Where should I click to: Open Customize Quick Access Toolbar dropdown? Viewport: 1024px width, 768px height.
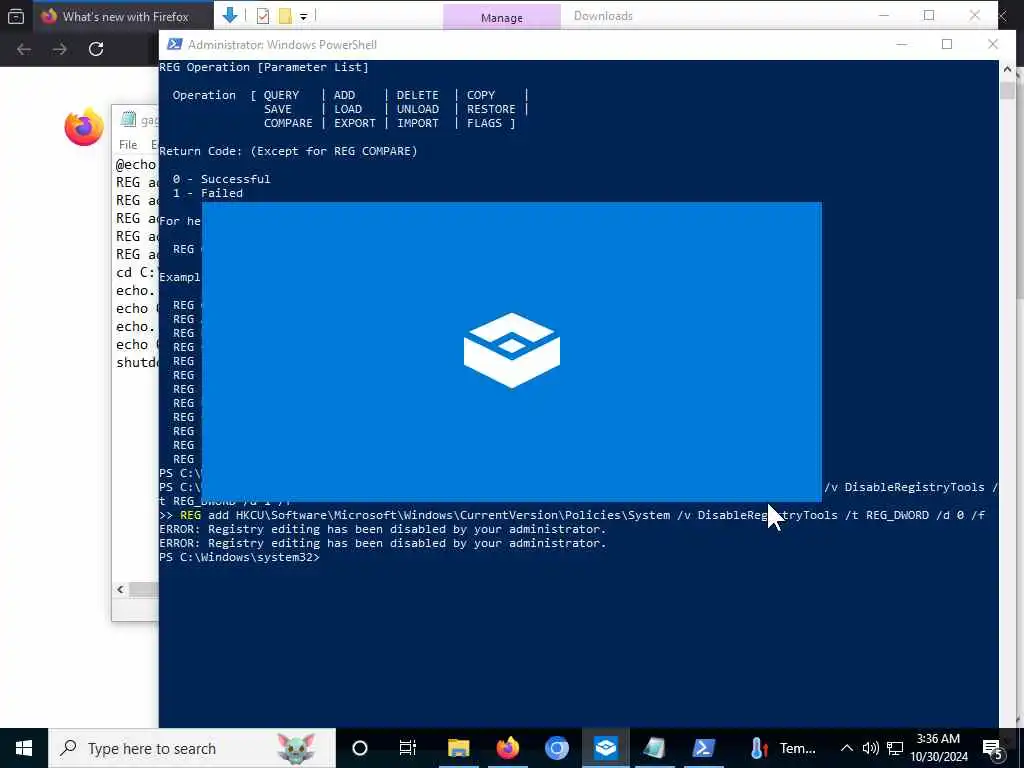coord(304,16)
